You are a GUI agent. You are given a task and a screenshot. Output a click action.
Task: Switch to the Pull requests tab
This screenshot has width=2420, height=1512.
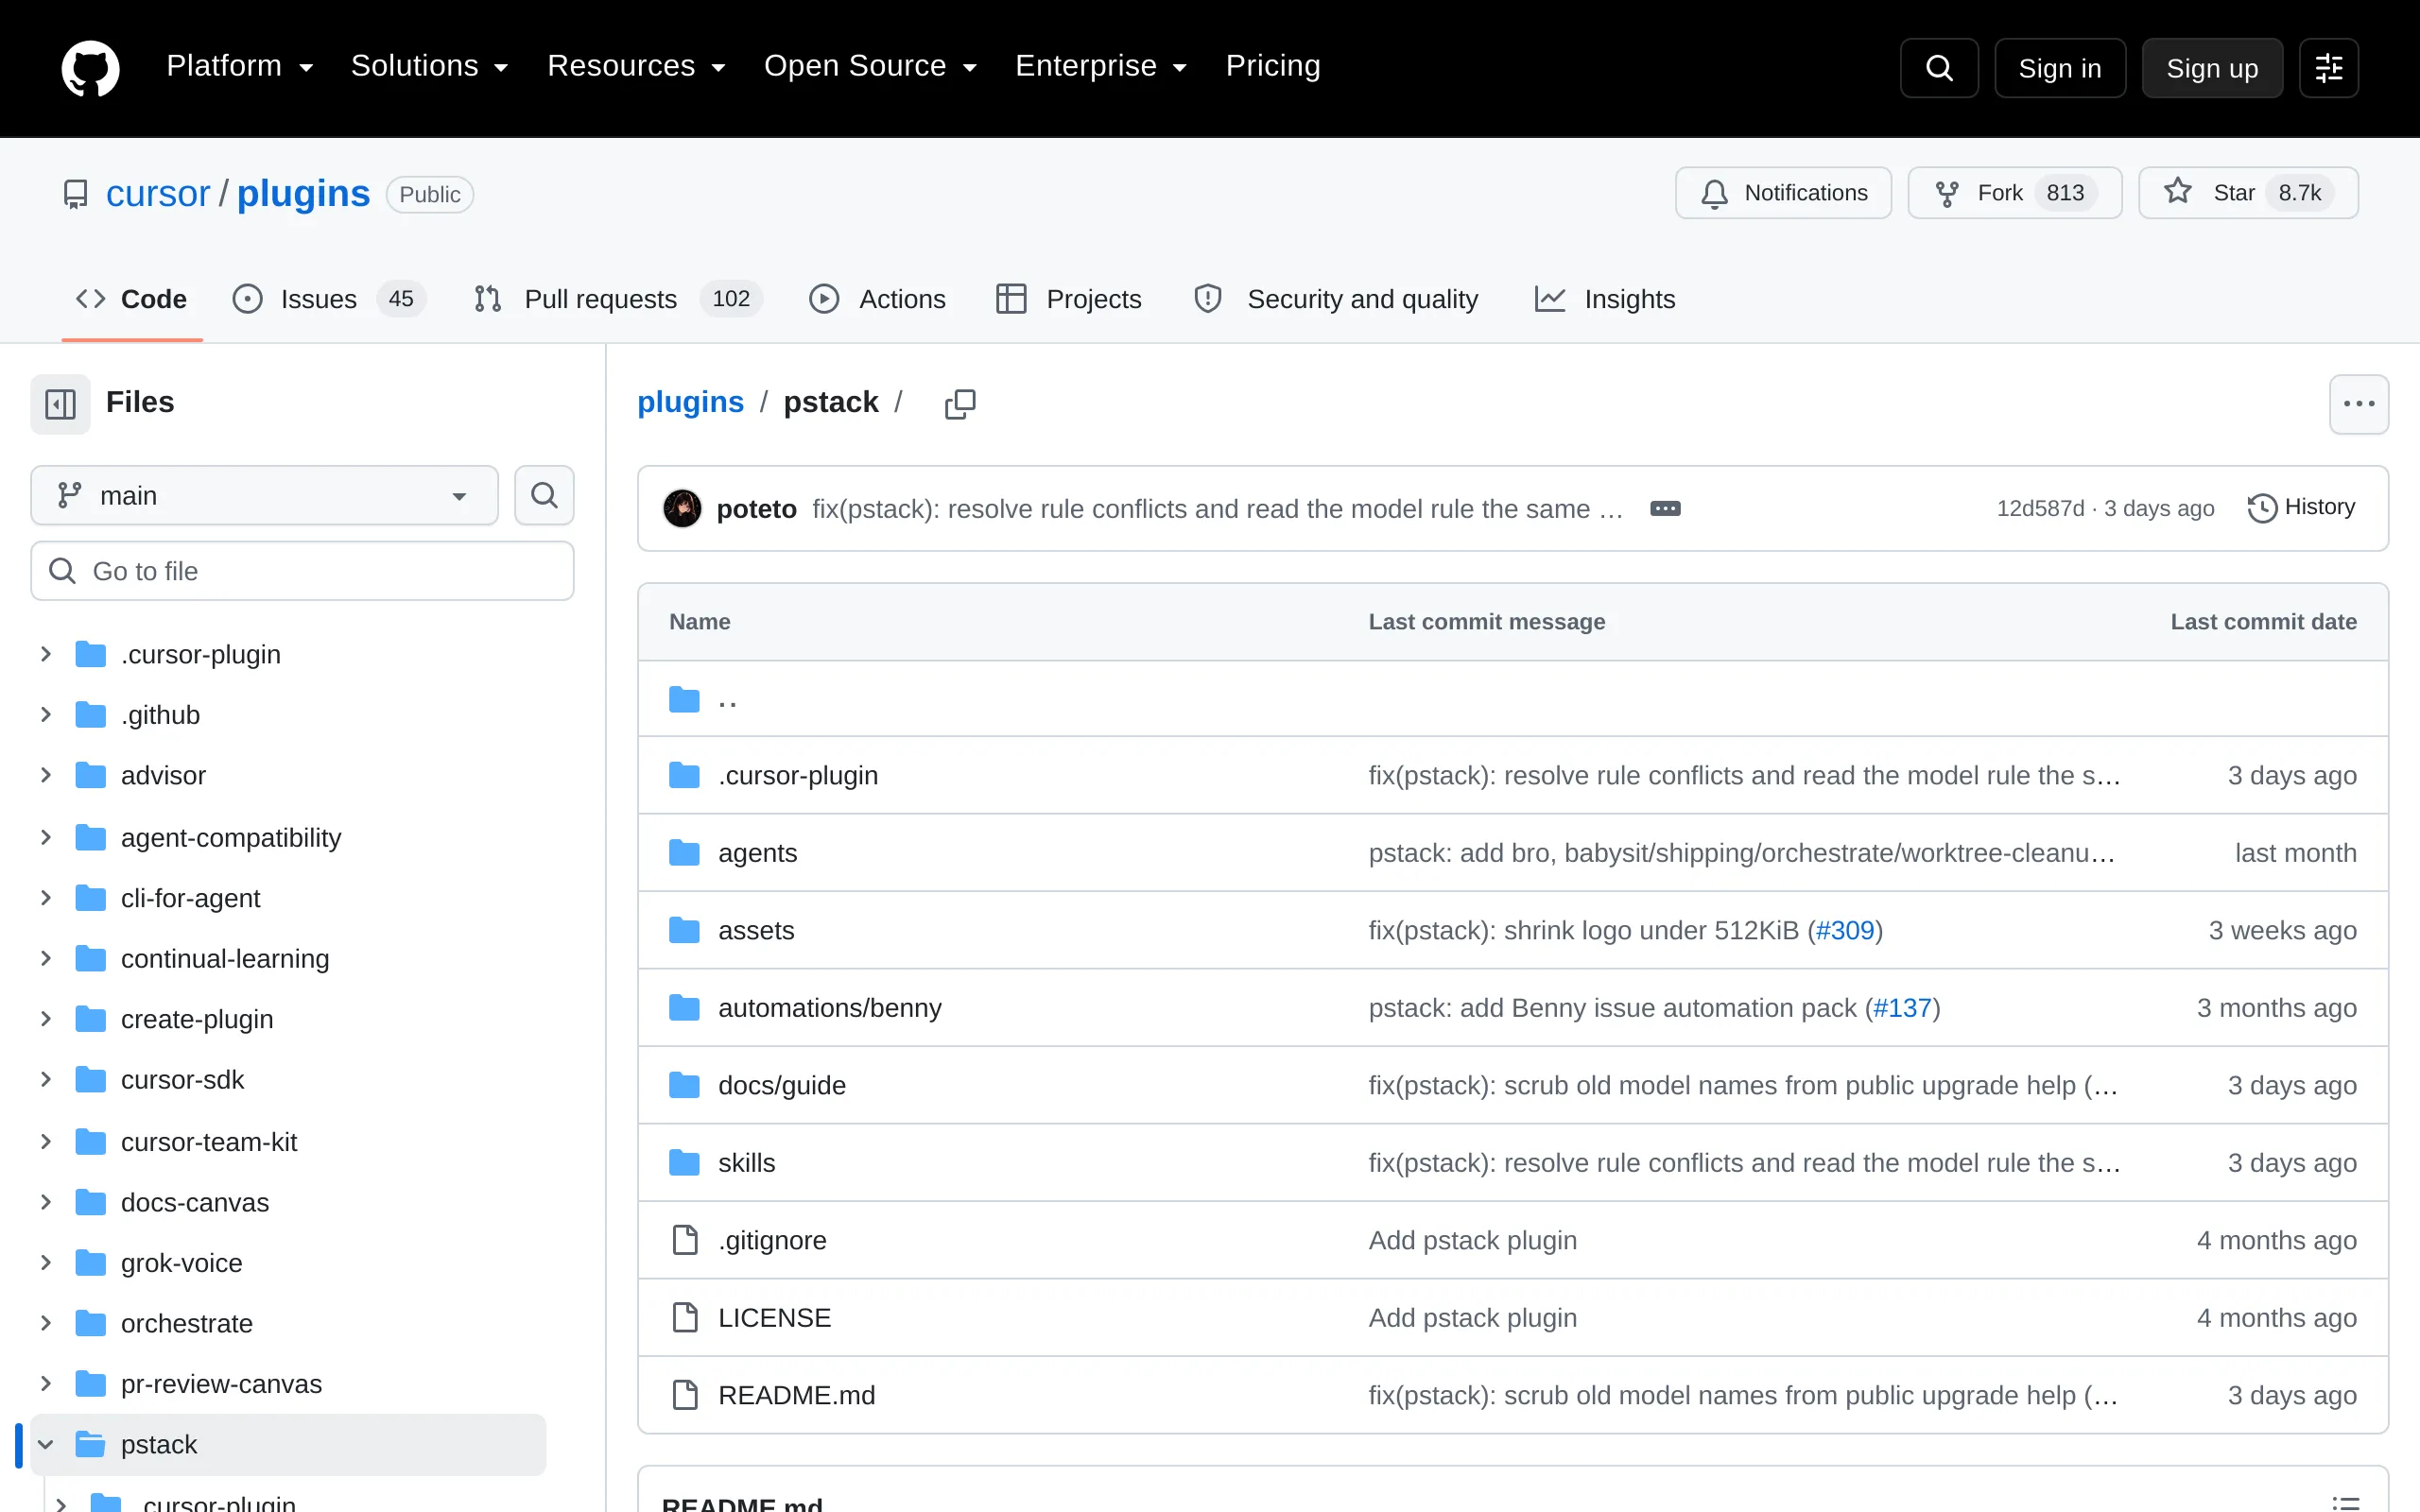[x=617, y=299]
